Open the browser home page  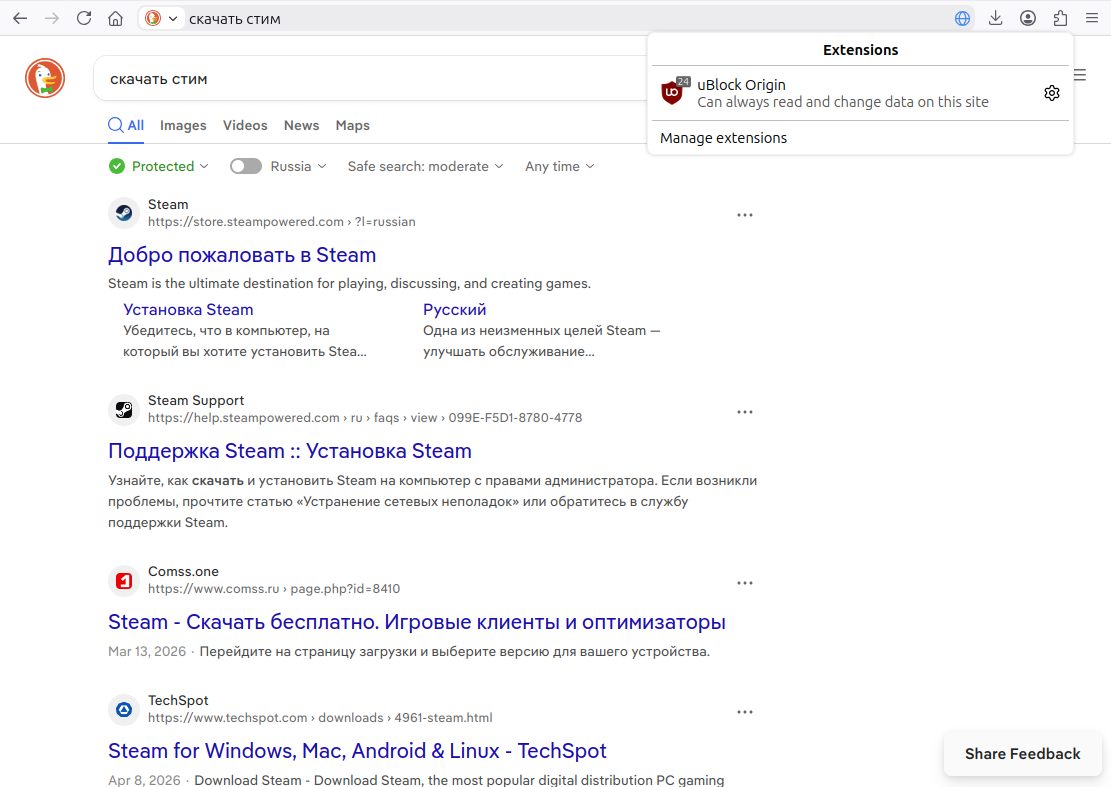click(115, 18)
